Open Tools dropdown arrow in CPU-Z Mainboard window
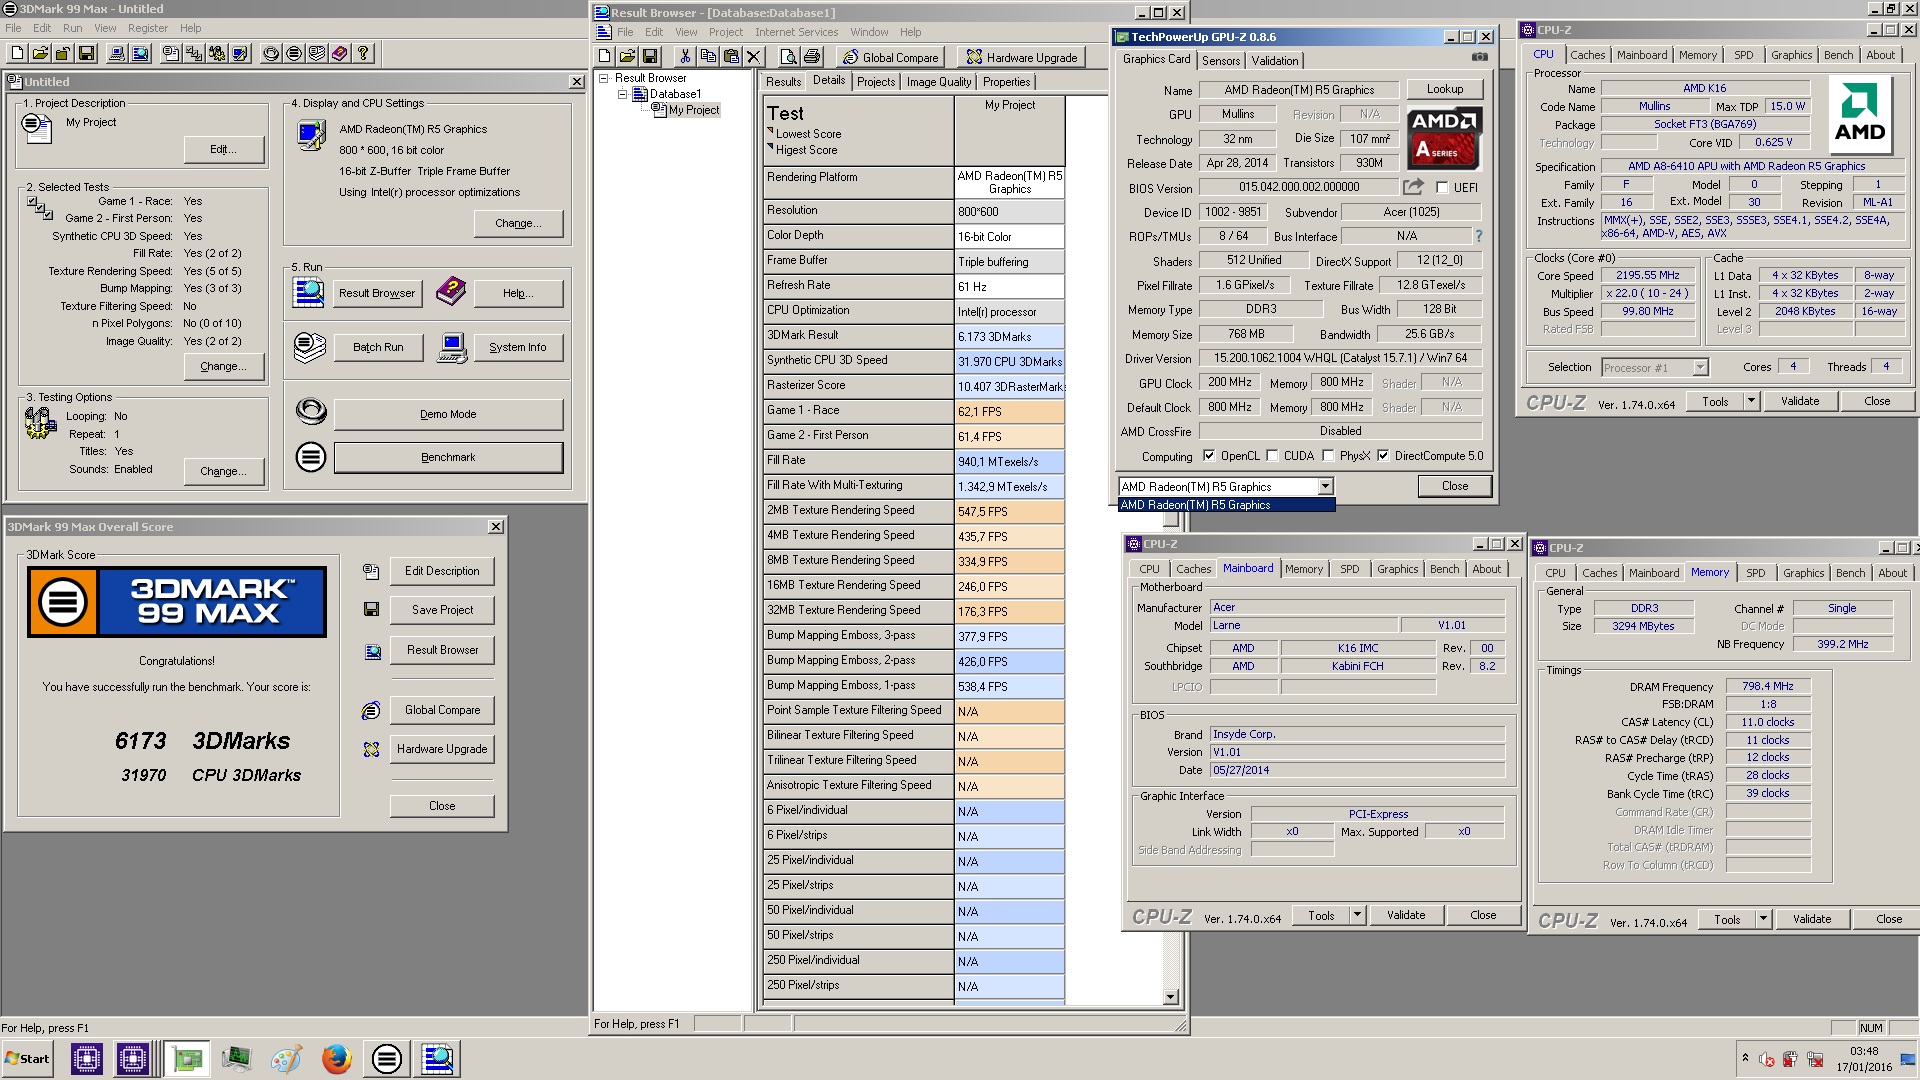This screenshot has width=1920, height=1080. 1357,915
